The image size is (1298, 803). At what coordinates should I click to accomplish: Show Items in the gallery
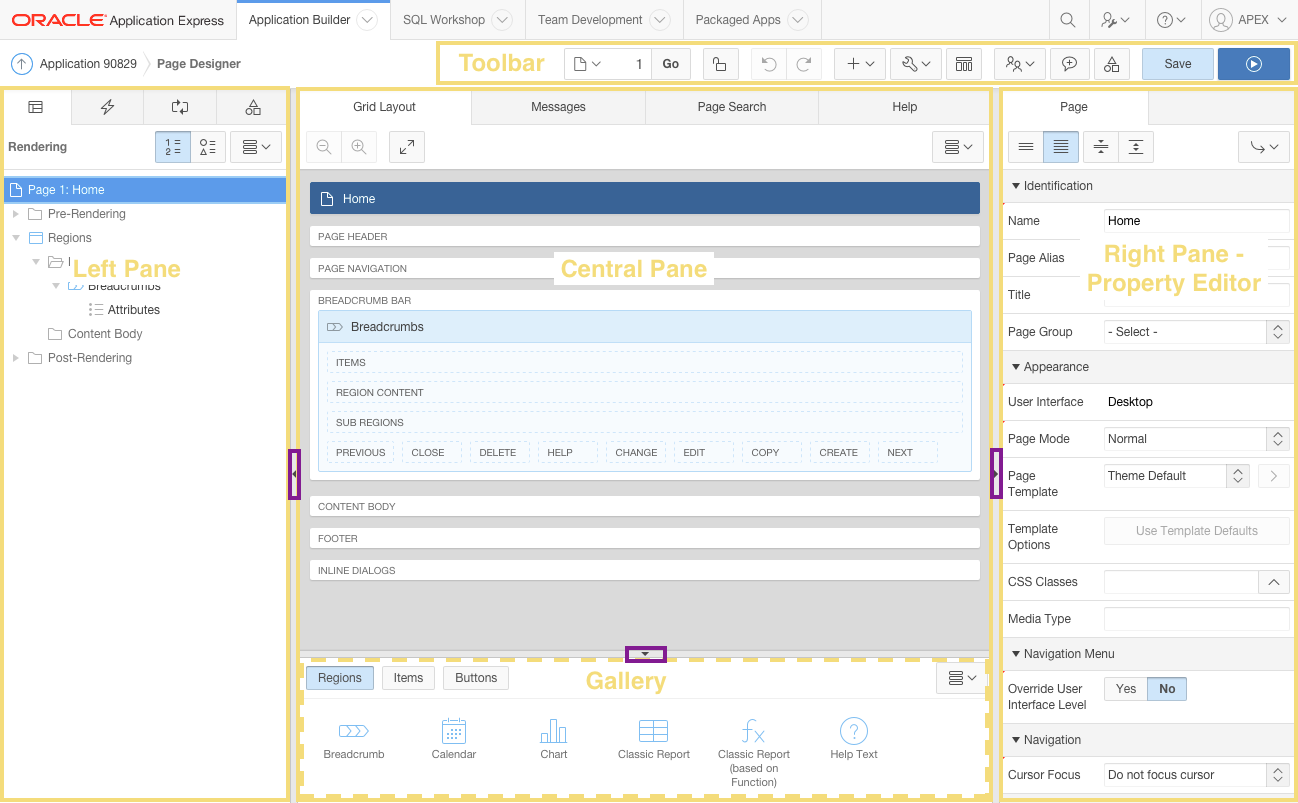pos(408,678)
